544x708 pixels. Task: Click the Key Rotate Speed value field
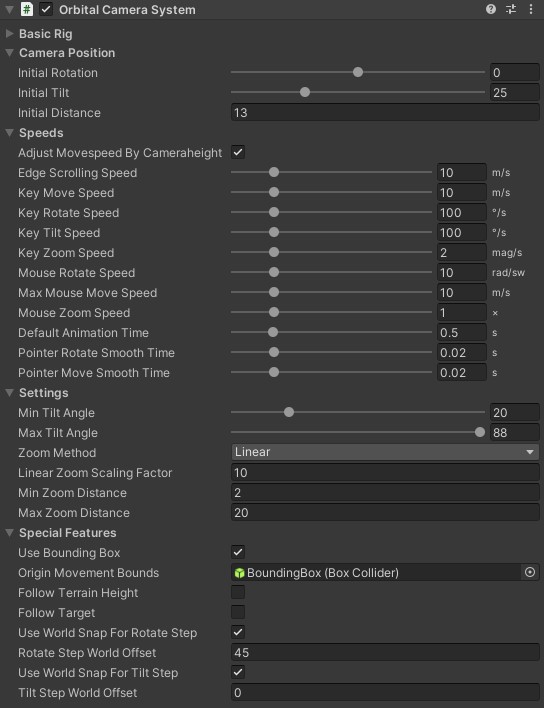pyautogui.click(x=461, y=212)
